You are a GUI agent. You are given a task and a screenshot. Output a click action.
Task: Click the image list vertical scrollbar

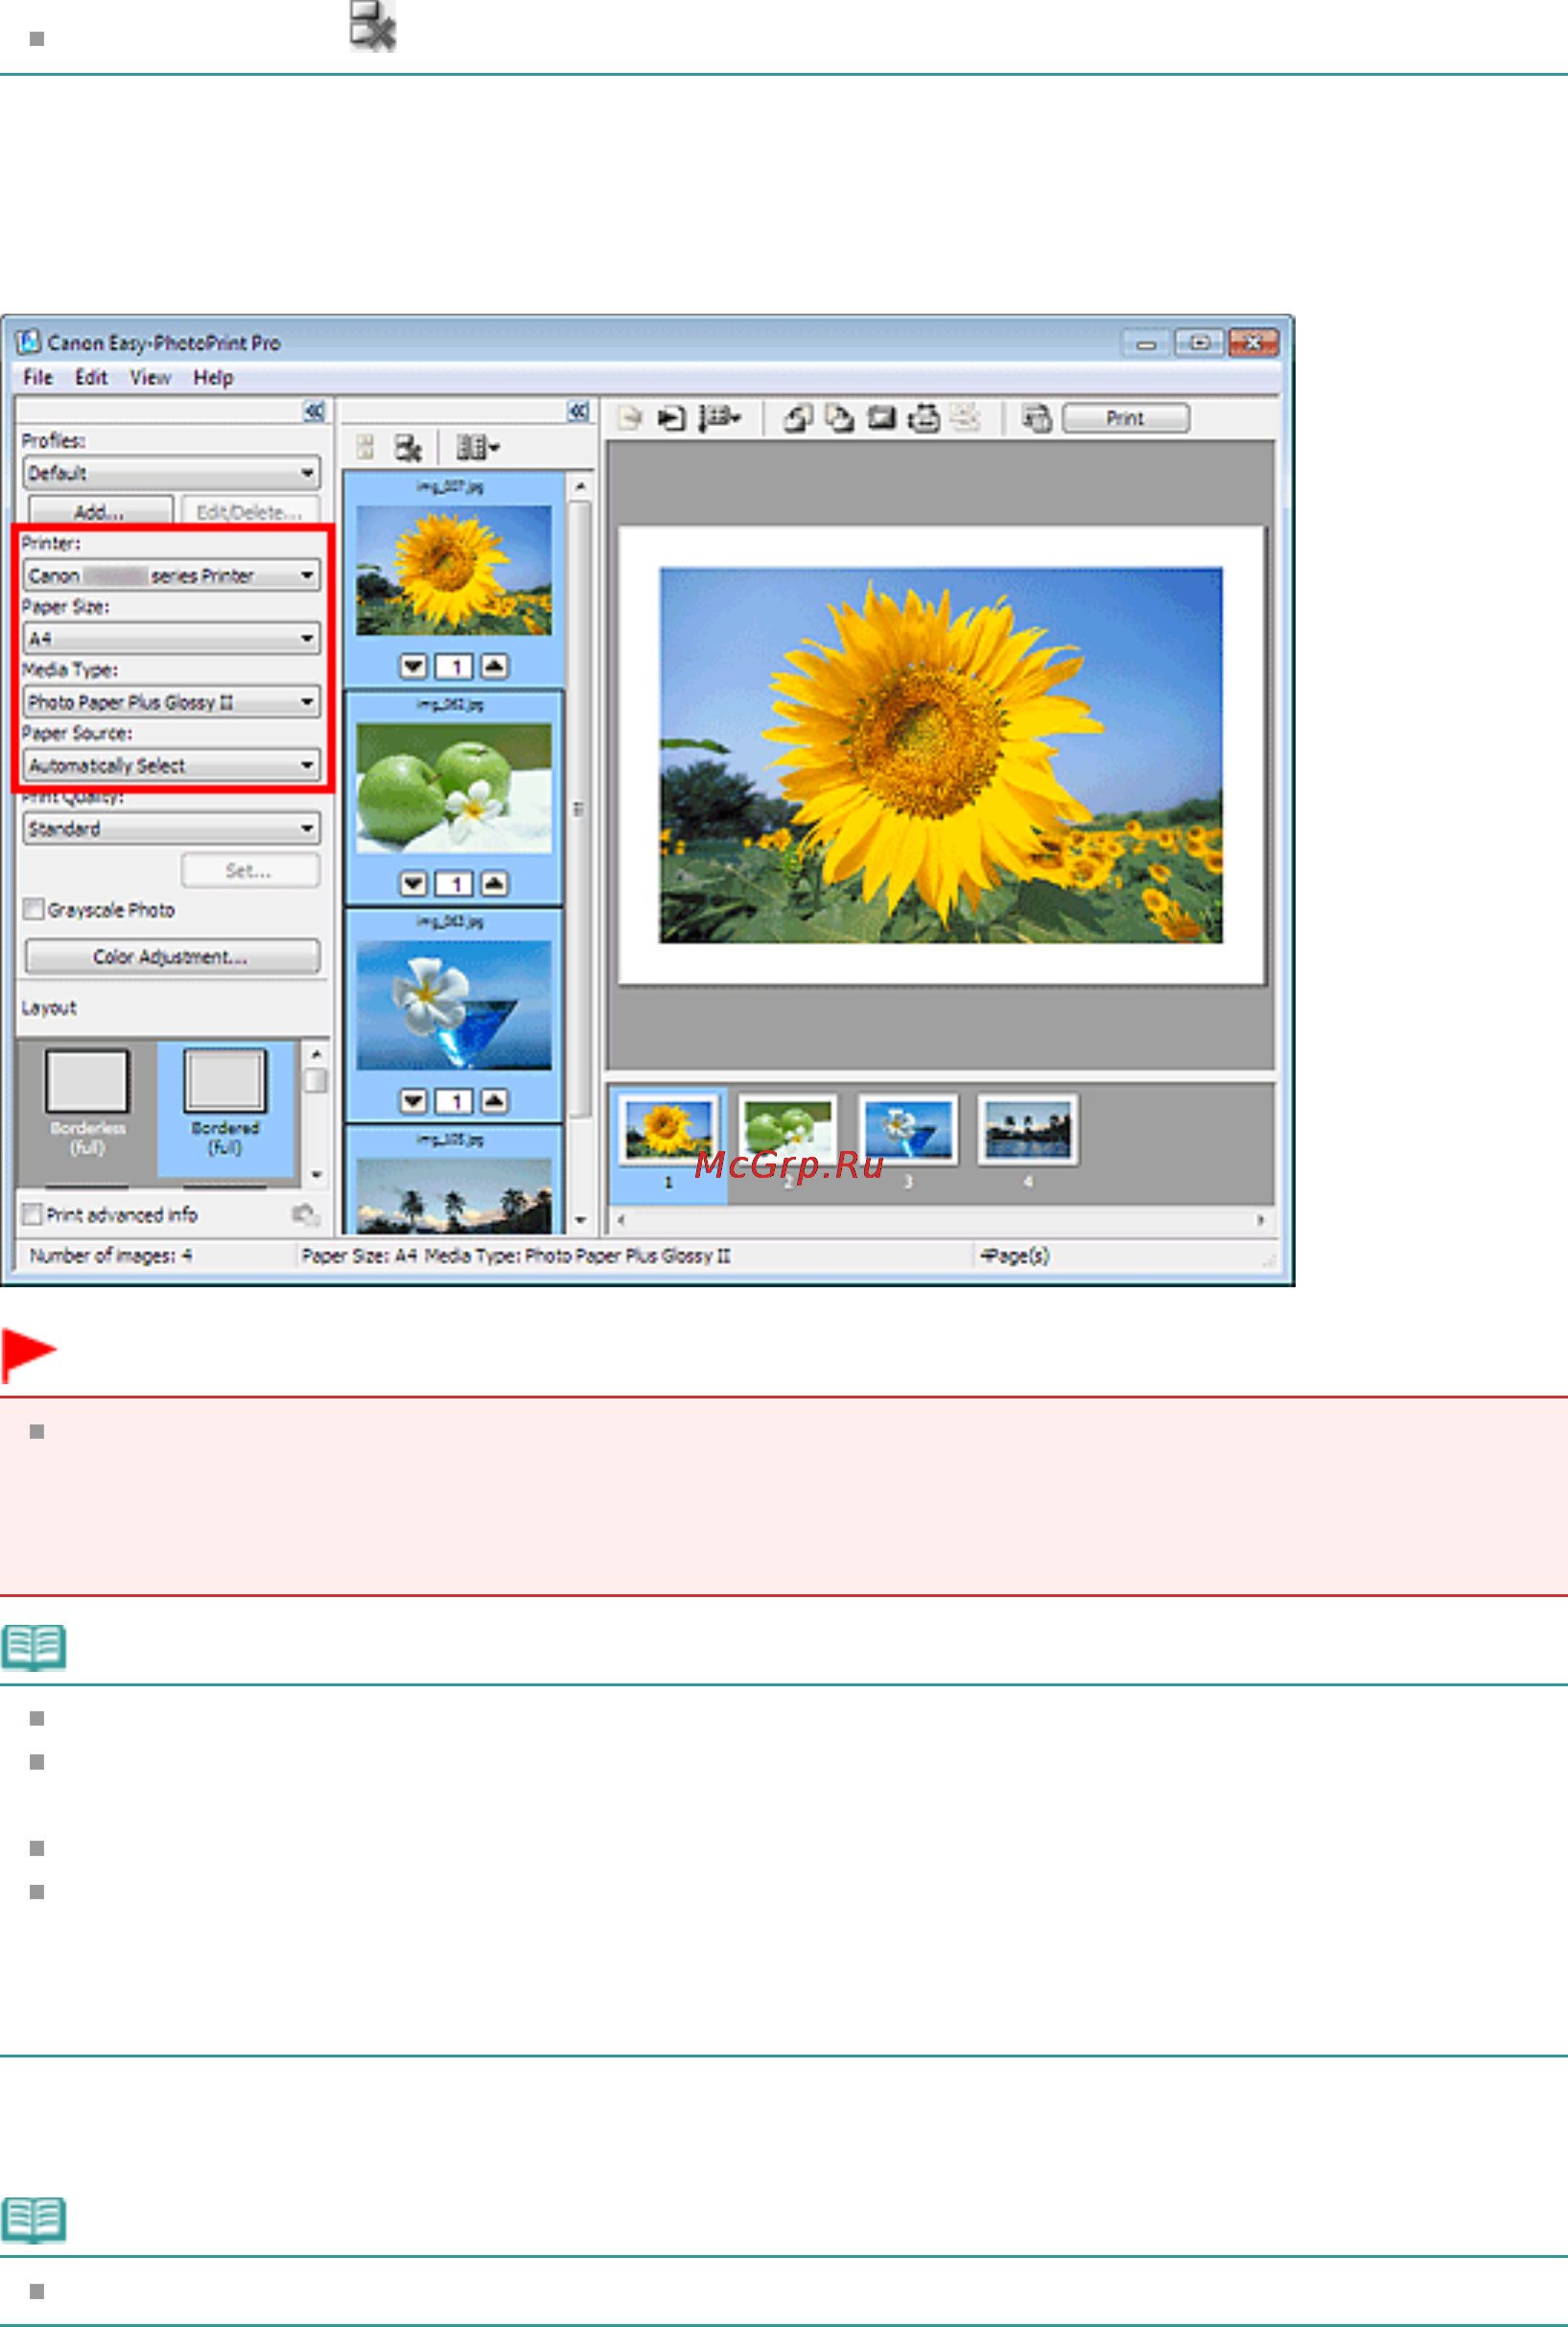(x=579, y=808)
